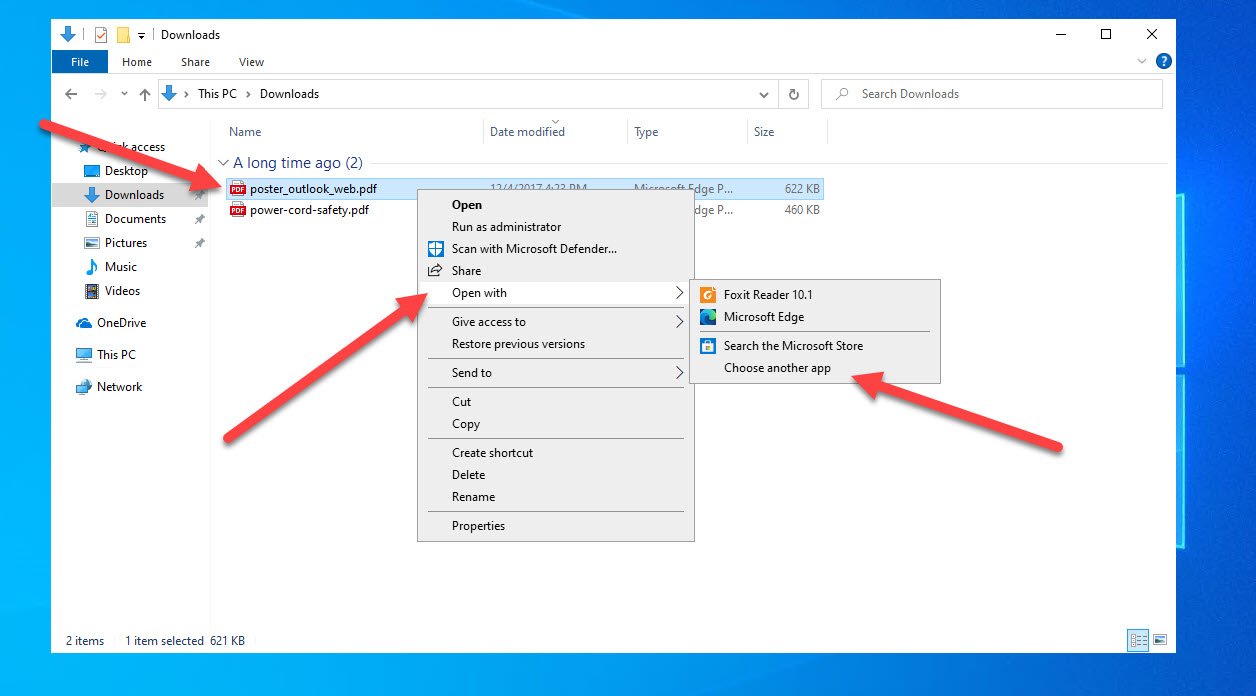1256x696 pixels.
Task: Switch to the View ribbon tab
Action: click(x=251, y=62)
